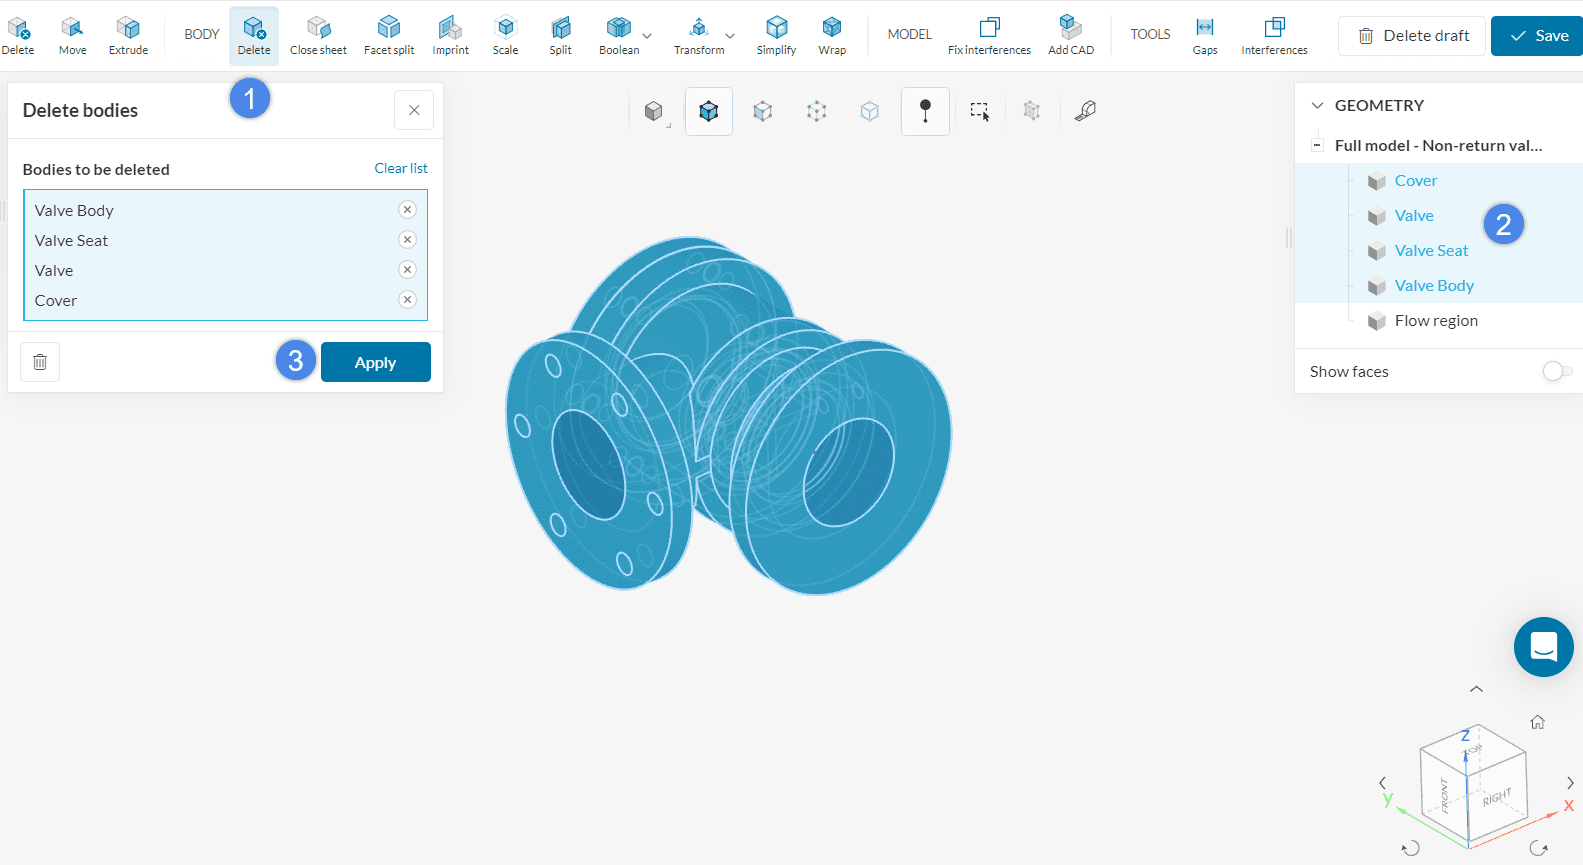This screenshot has width=1583, height=865.
Task: Collapse the Full model tree node
Action: pos(1317,146)
